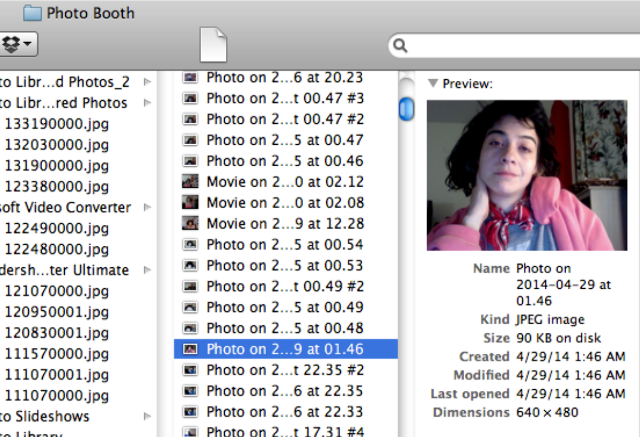This screenshot has height=437, width=640.
Task: Click the blue column scrollbar thumb
Action: pos(406,109)
